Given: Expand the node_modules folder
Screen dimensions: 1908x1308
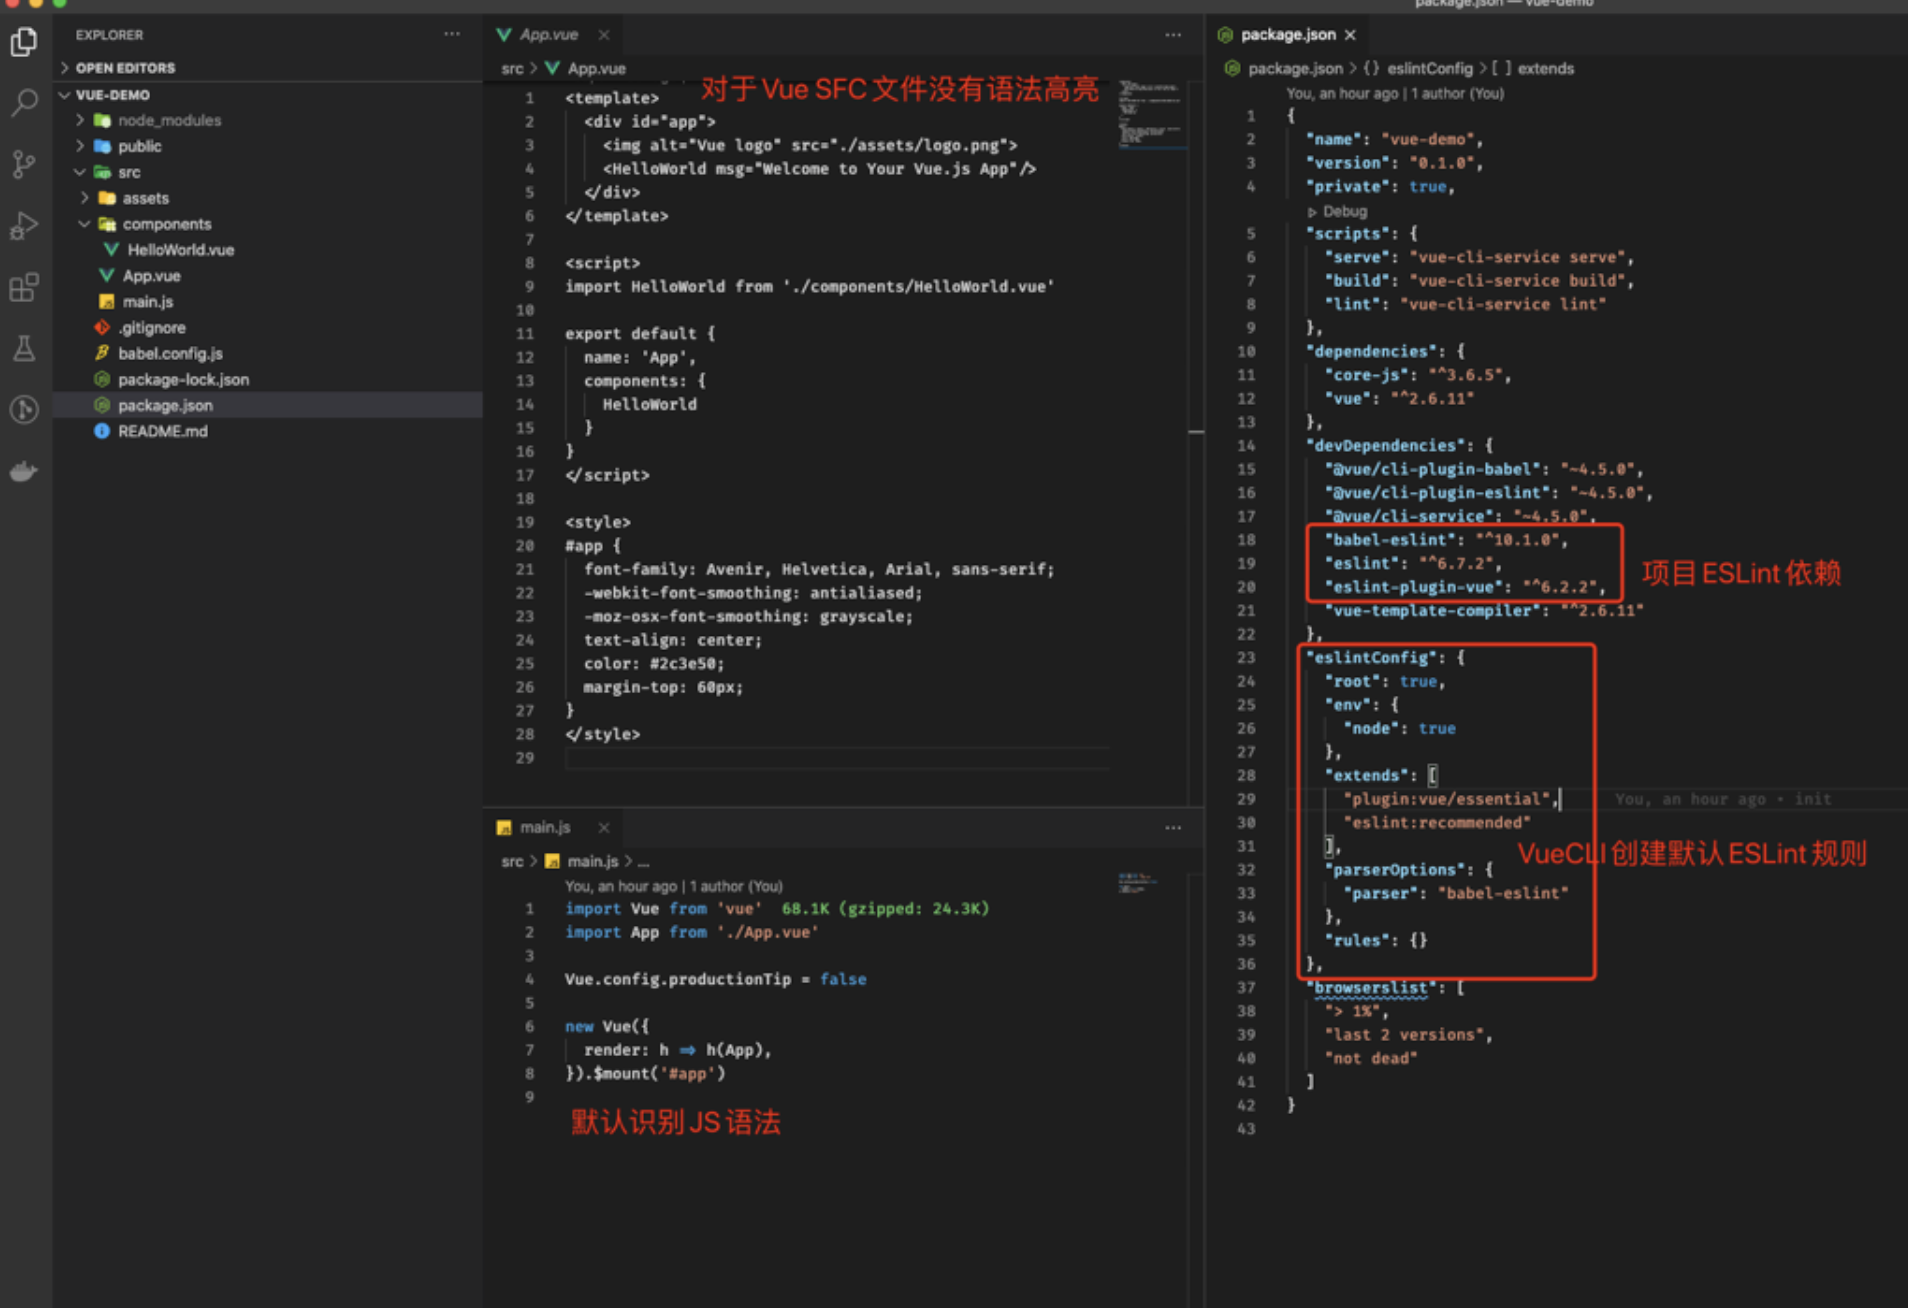Looking at the screenshot, I should click(x=80, y=120).
